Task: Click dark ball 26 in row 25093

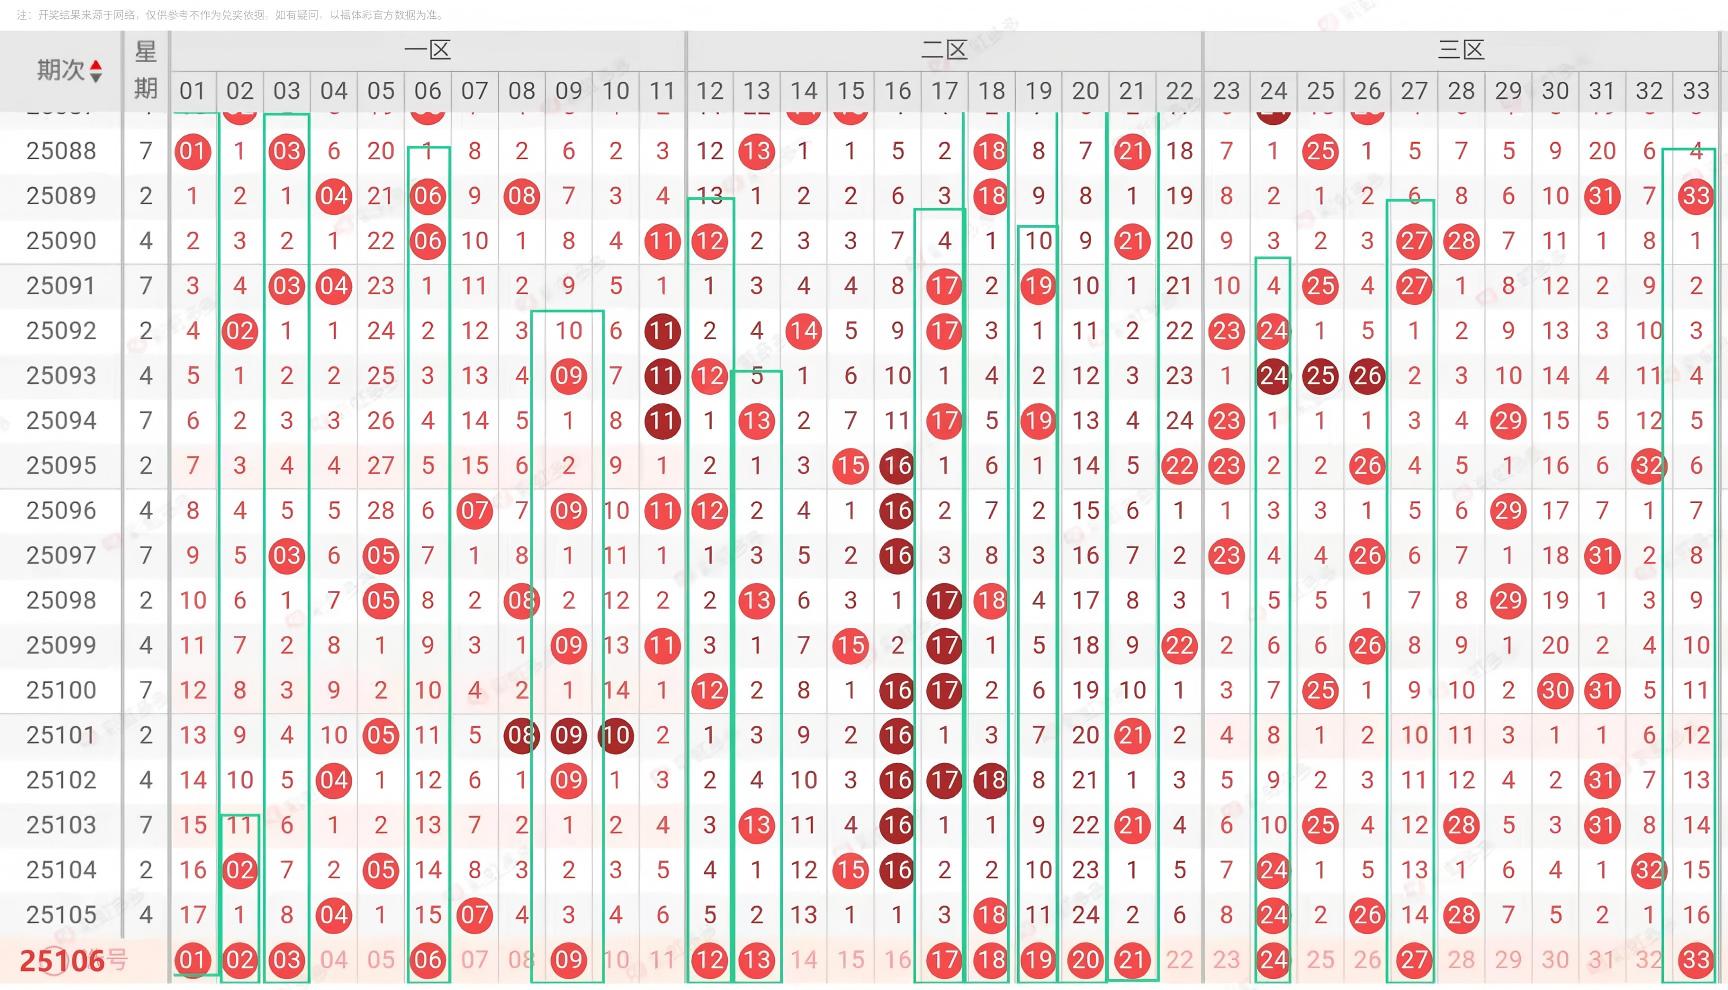Action: click(1366, 376)
